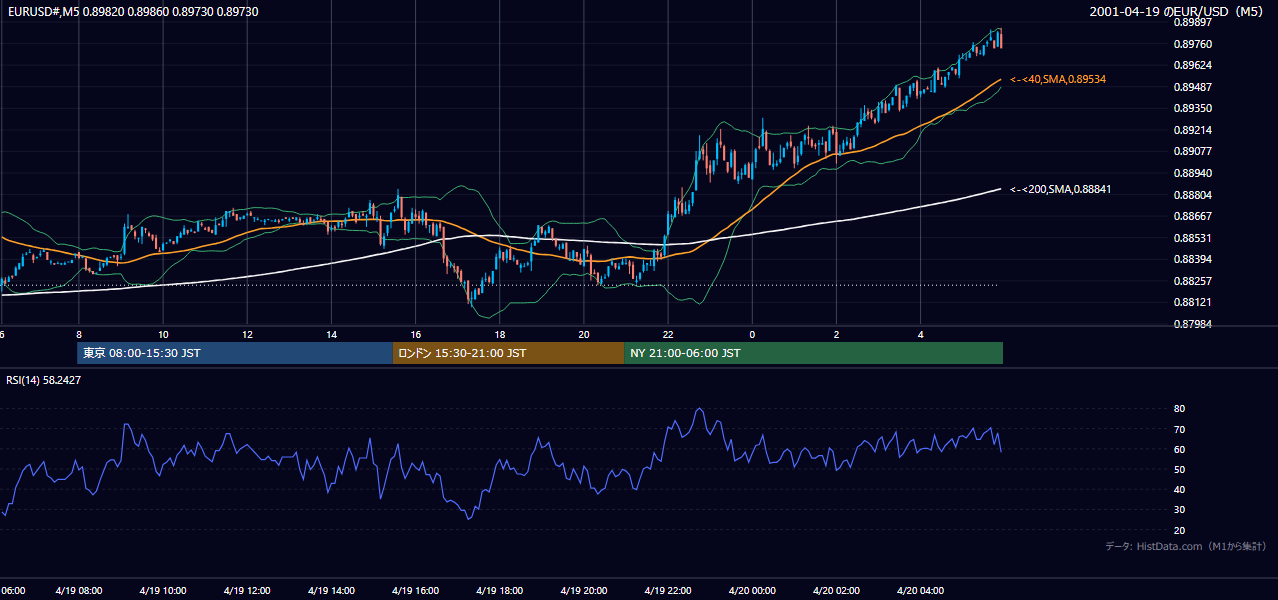The image size is (1278, 600).
Task: Click hour 10 label under the price chart
Action: coord(163,335)
